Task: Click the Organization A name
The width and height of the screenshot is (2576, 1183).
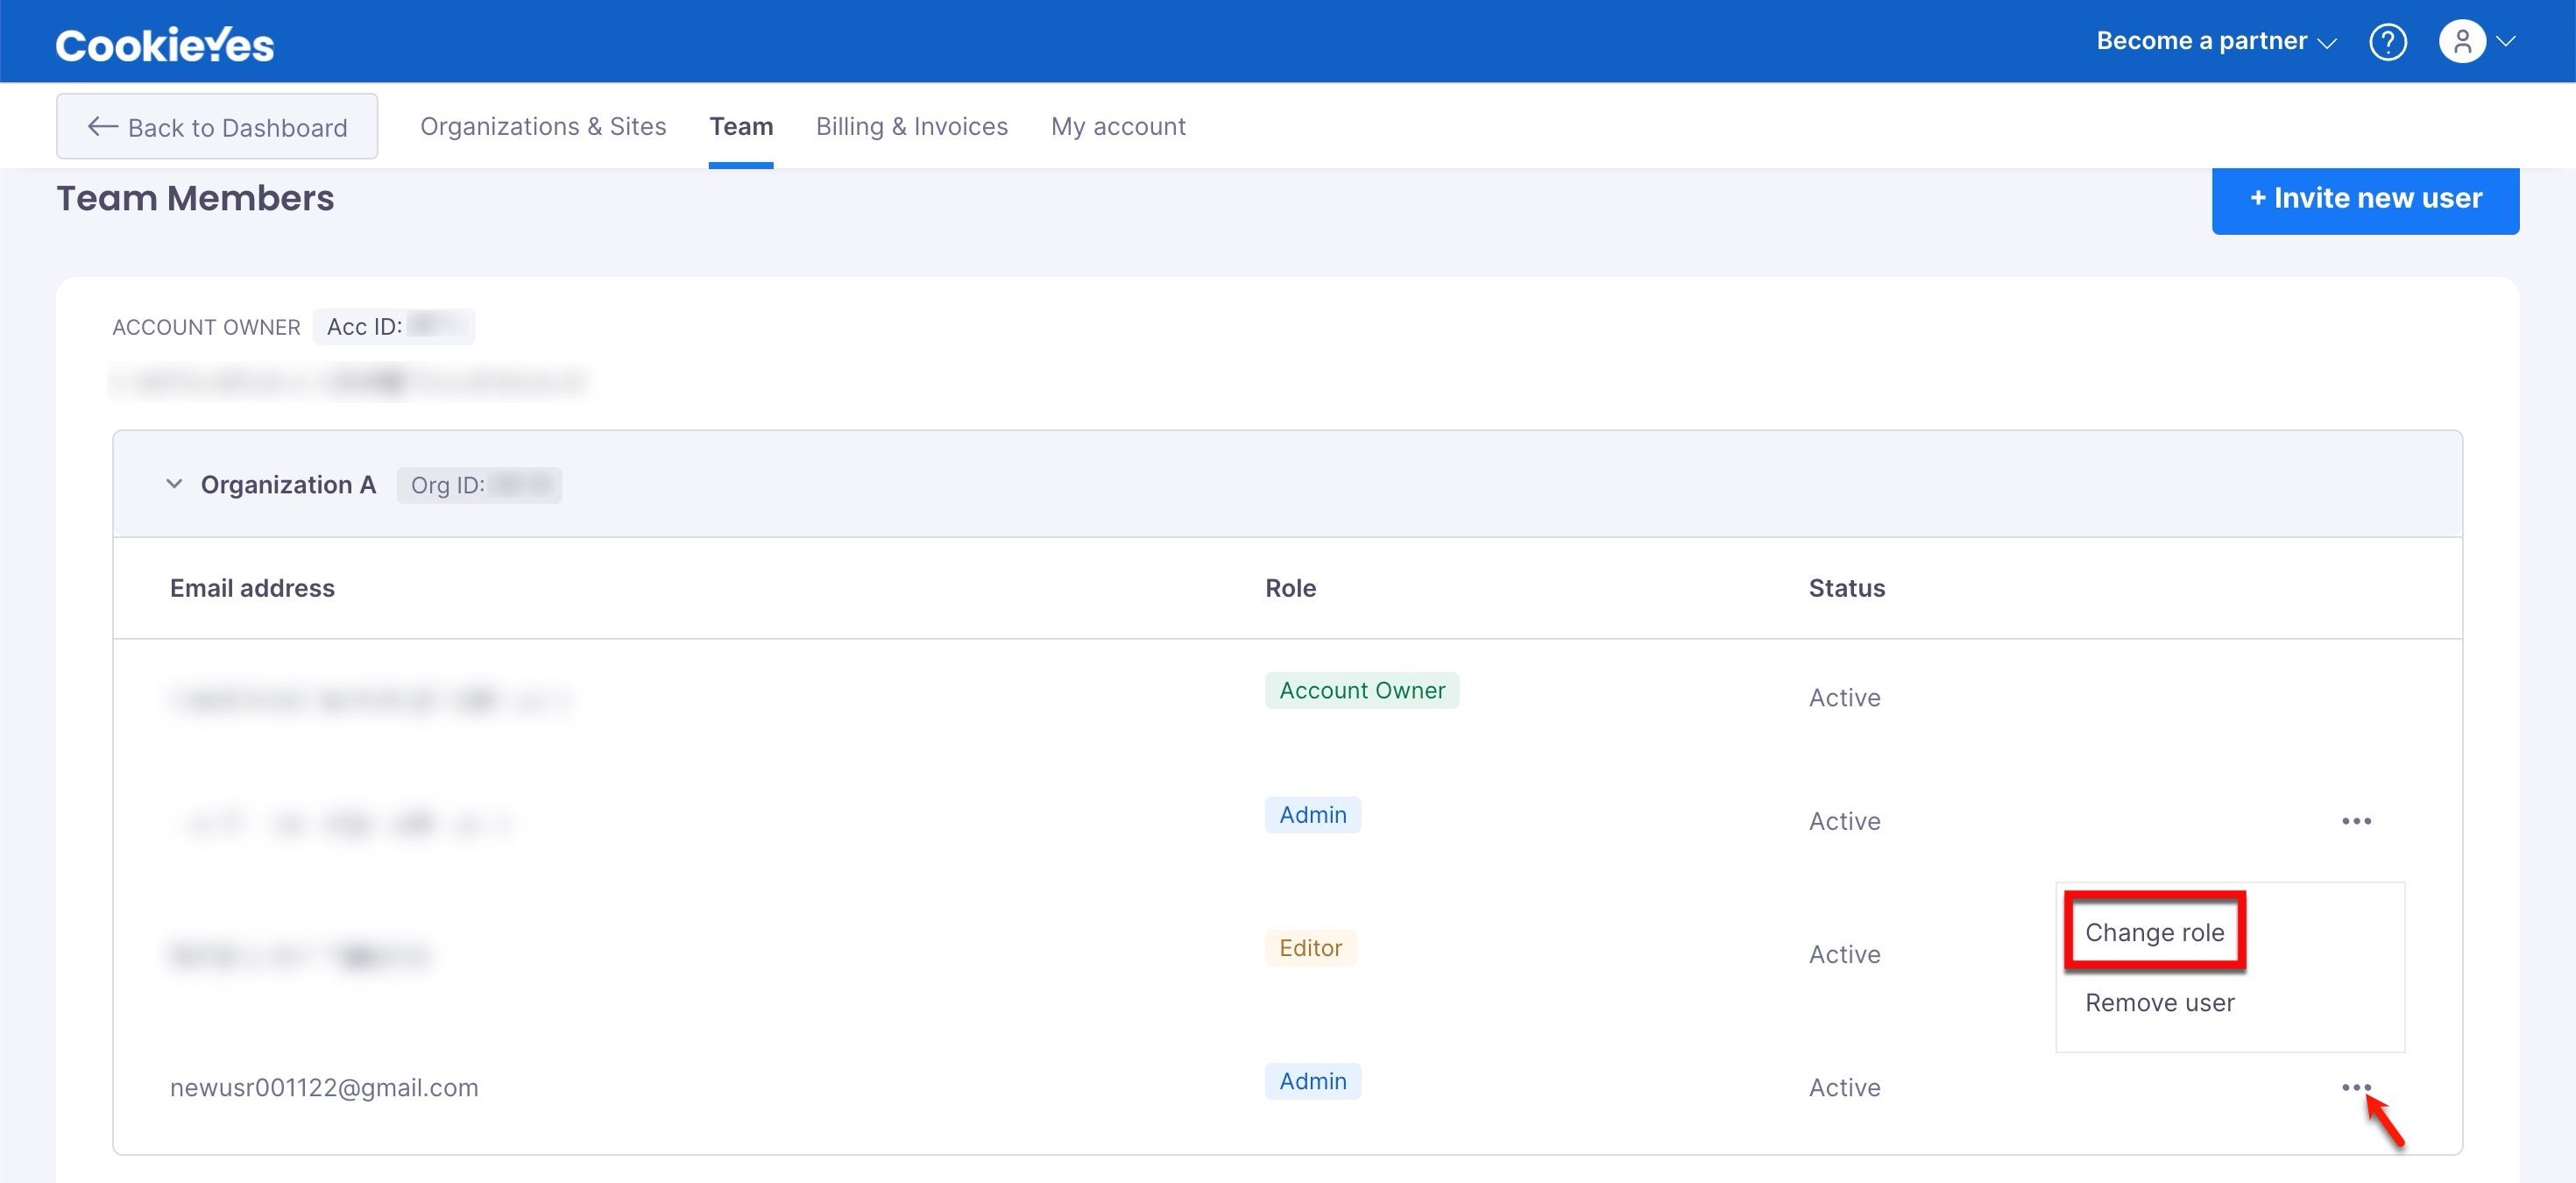Action: tap(288, 485)
